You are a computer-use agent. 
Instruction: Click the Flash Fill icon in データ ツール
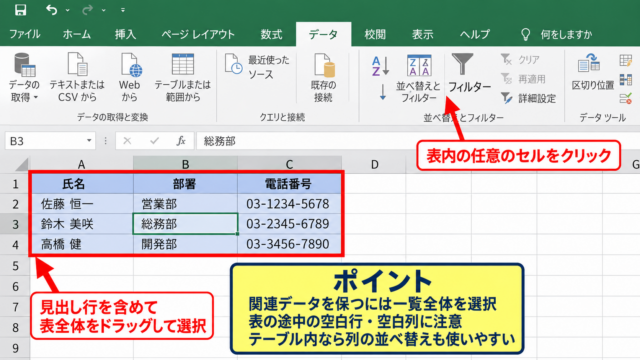tap(625, 60)
